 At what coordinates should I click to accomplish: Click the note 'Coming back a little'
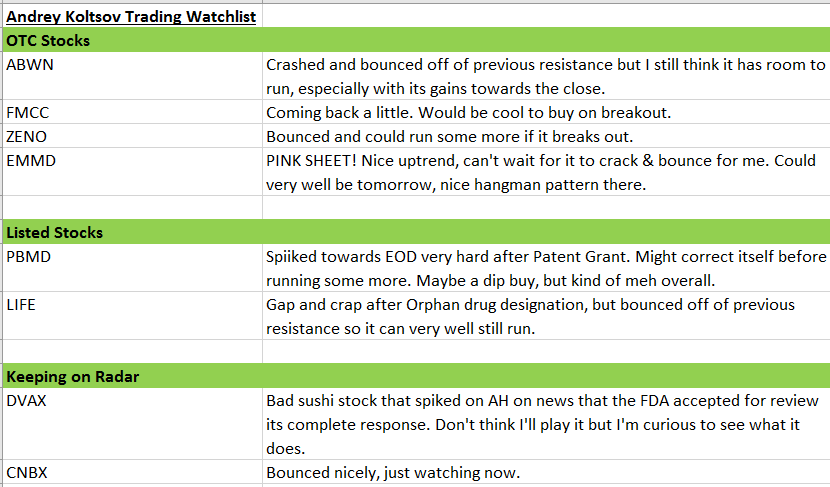[545, 112]
